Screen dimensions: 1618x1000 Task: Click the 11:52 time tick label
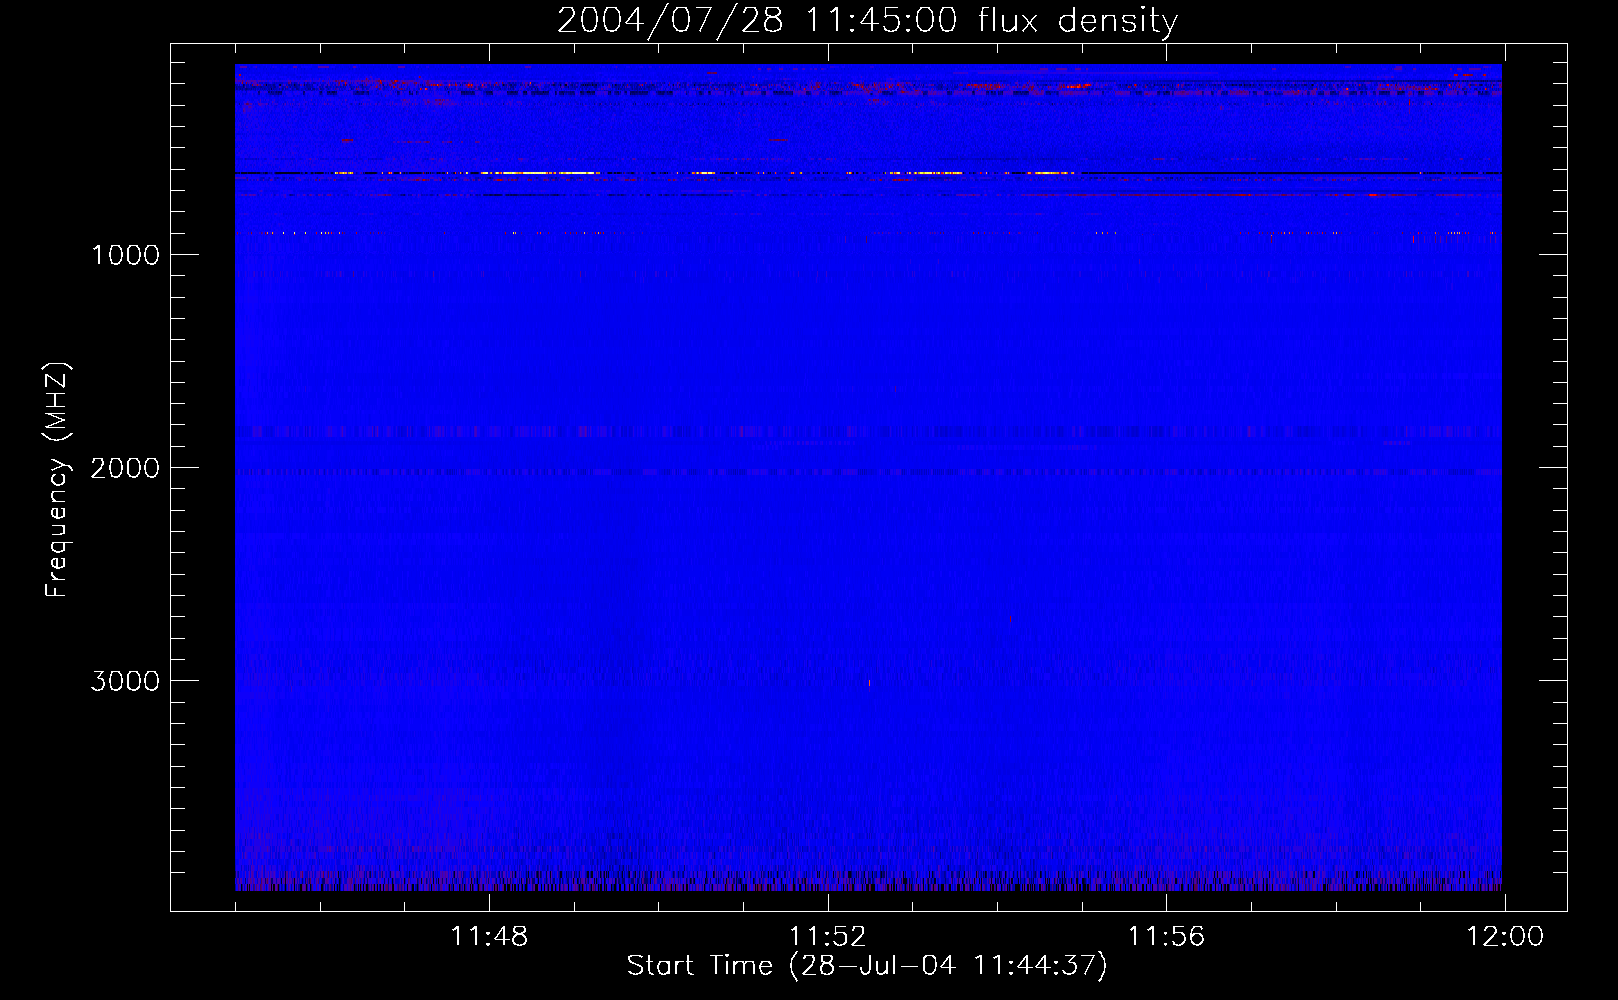(827, 937)
